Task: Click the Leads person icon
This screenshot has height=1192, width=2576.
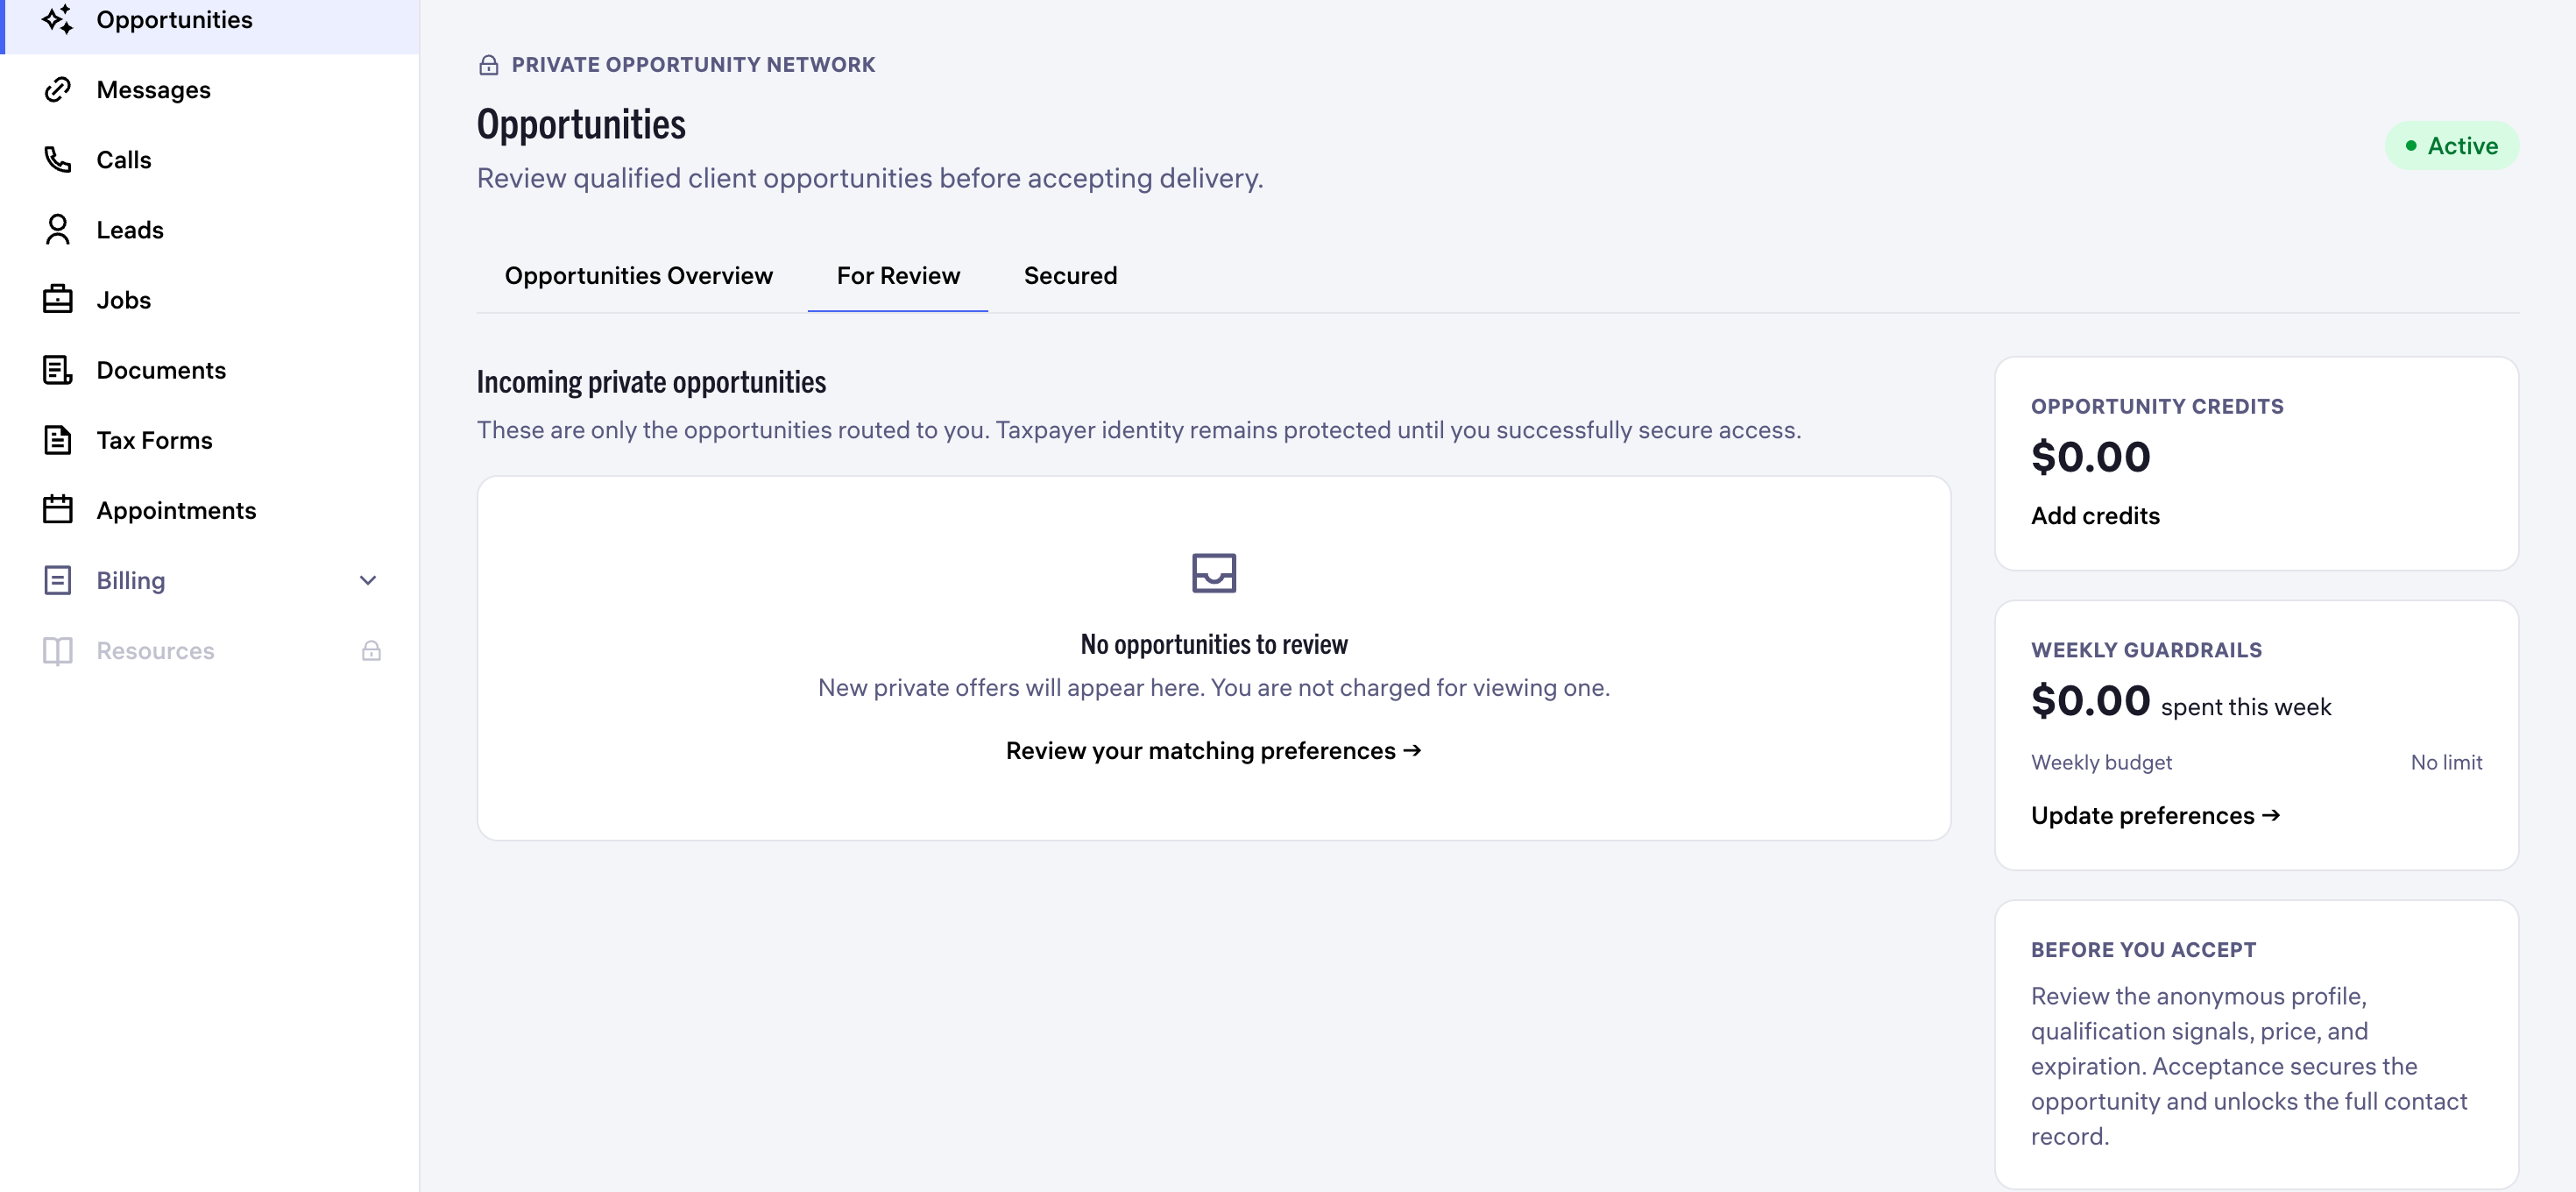Action: coord(58,230)
